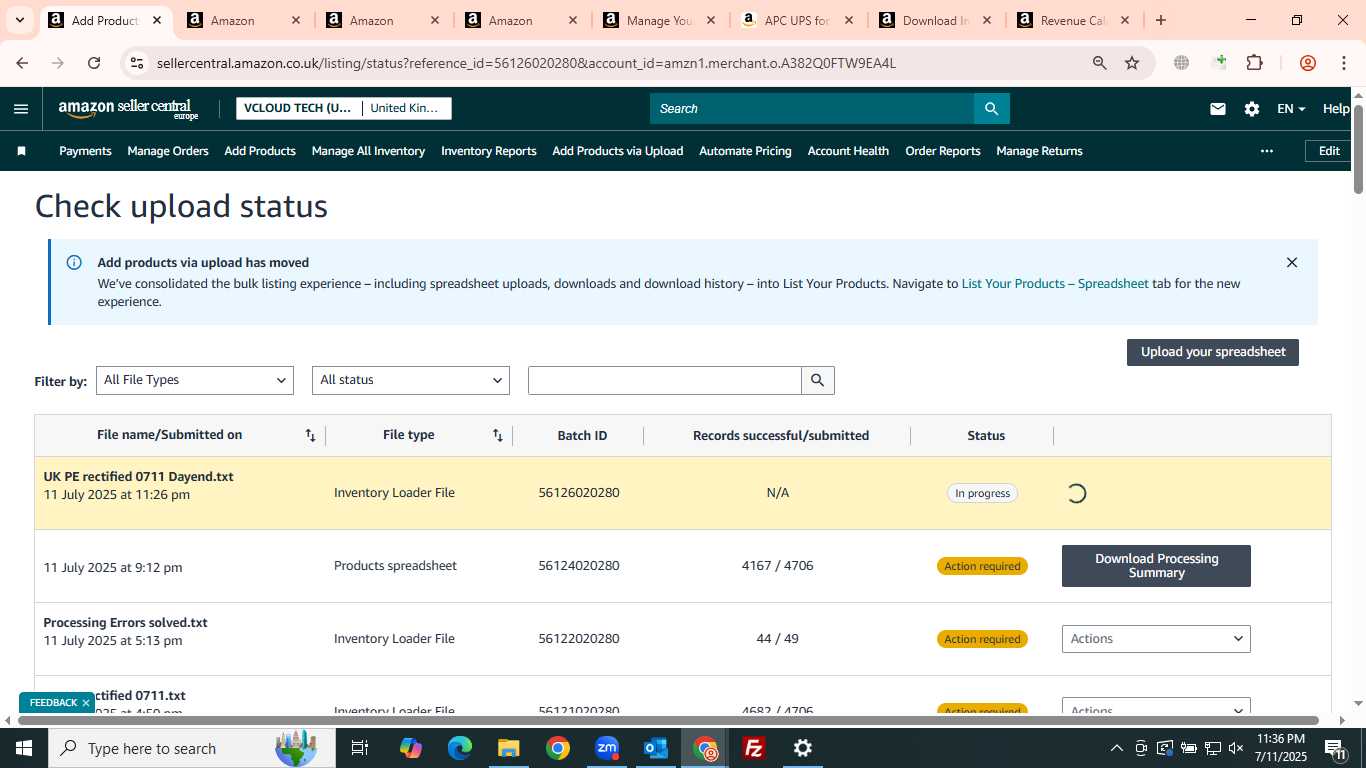Click the Seller Central search field
The image size is (1366, 768).
[812, 109]
